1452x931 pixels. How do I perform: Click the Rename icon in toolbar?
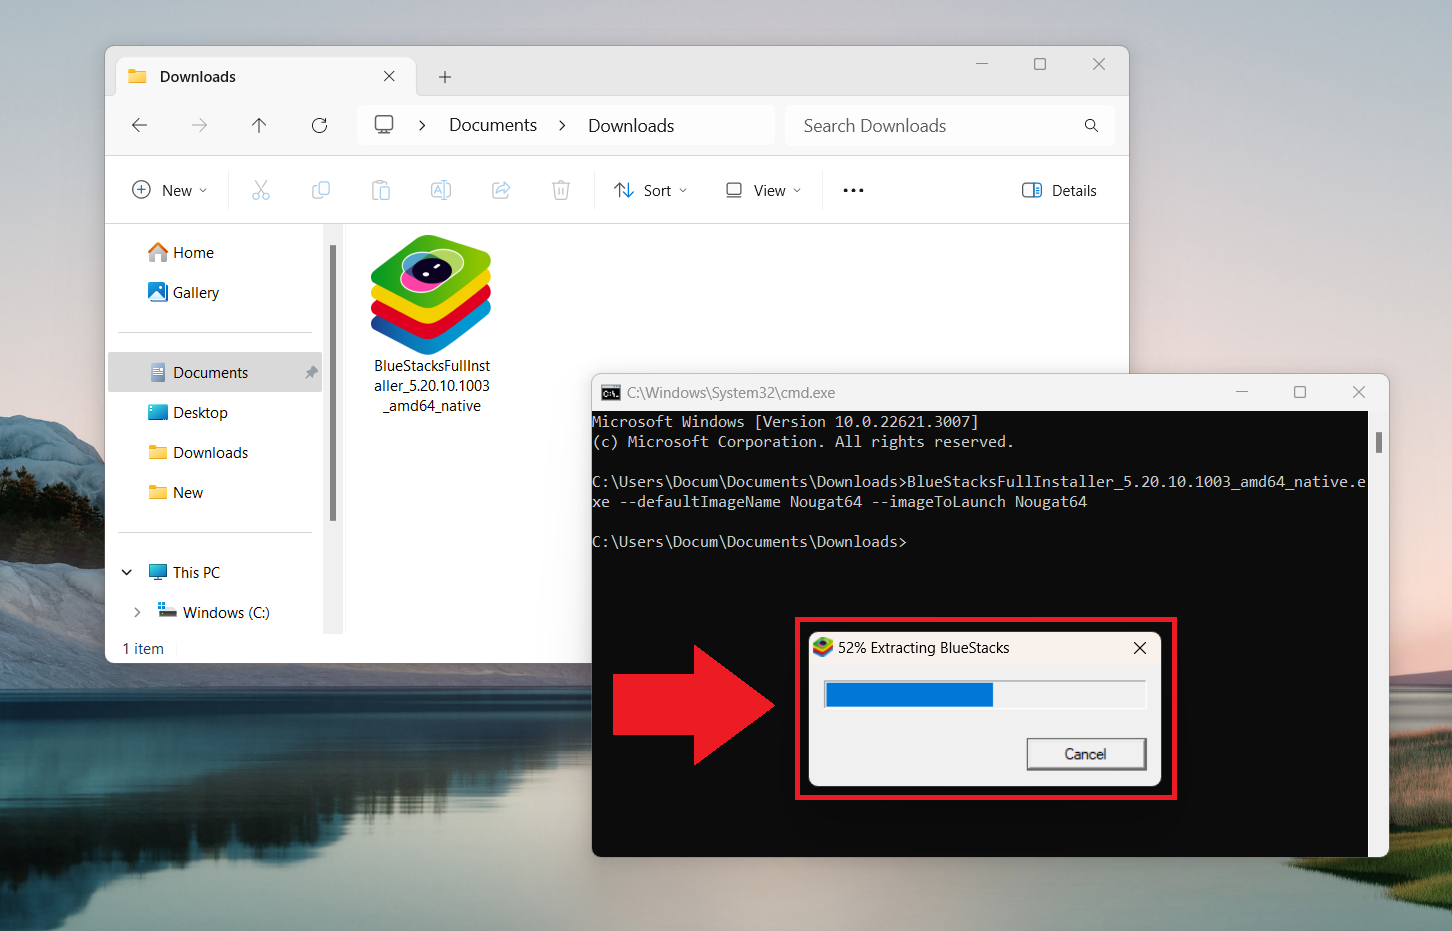click(441, 190)
